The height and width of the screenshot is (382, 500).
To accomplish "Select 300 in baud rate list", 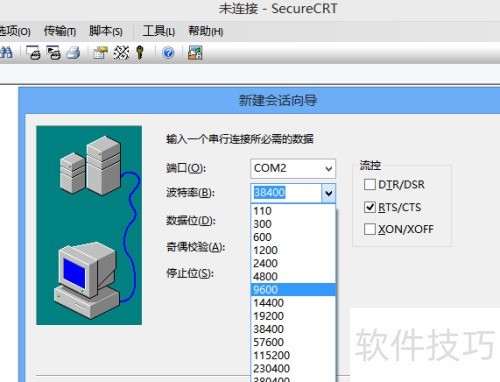I will (x=293, y=224).
